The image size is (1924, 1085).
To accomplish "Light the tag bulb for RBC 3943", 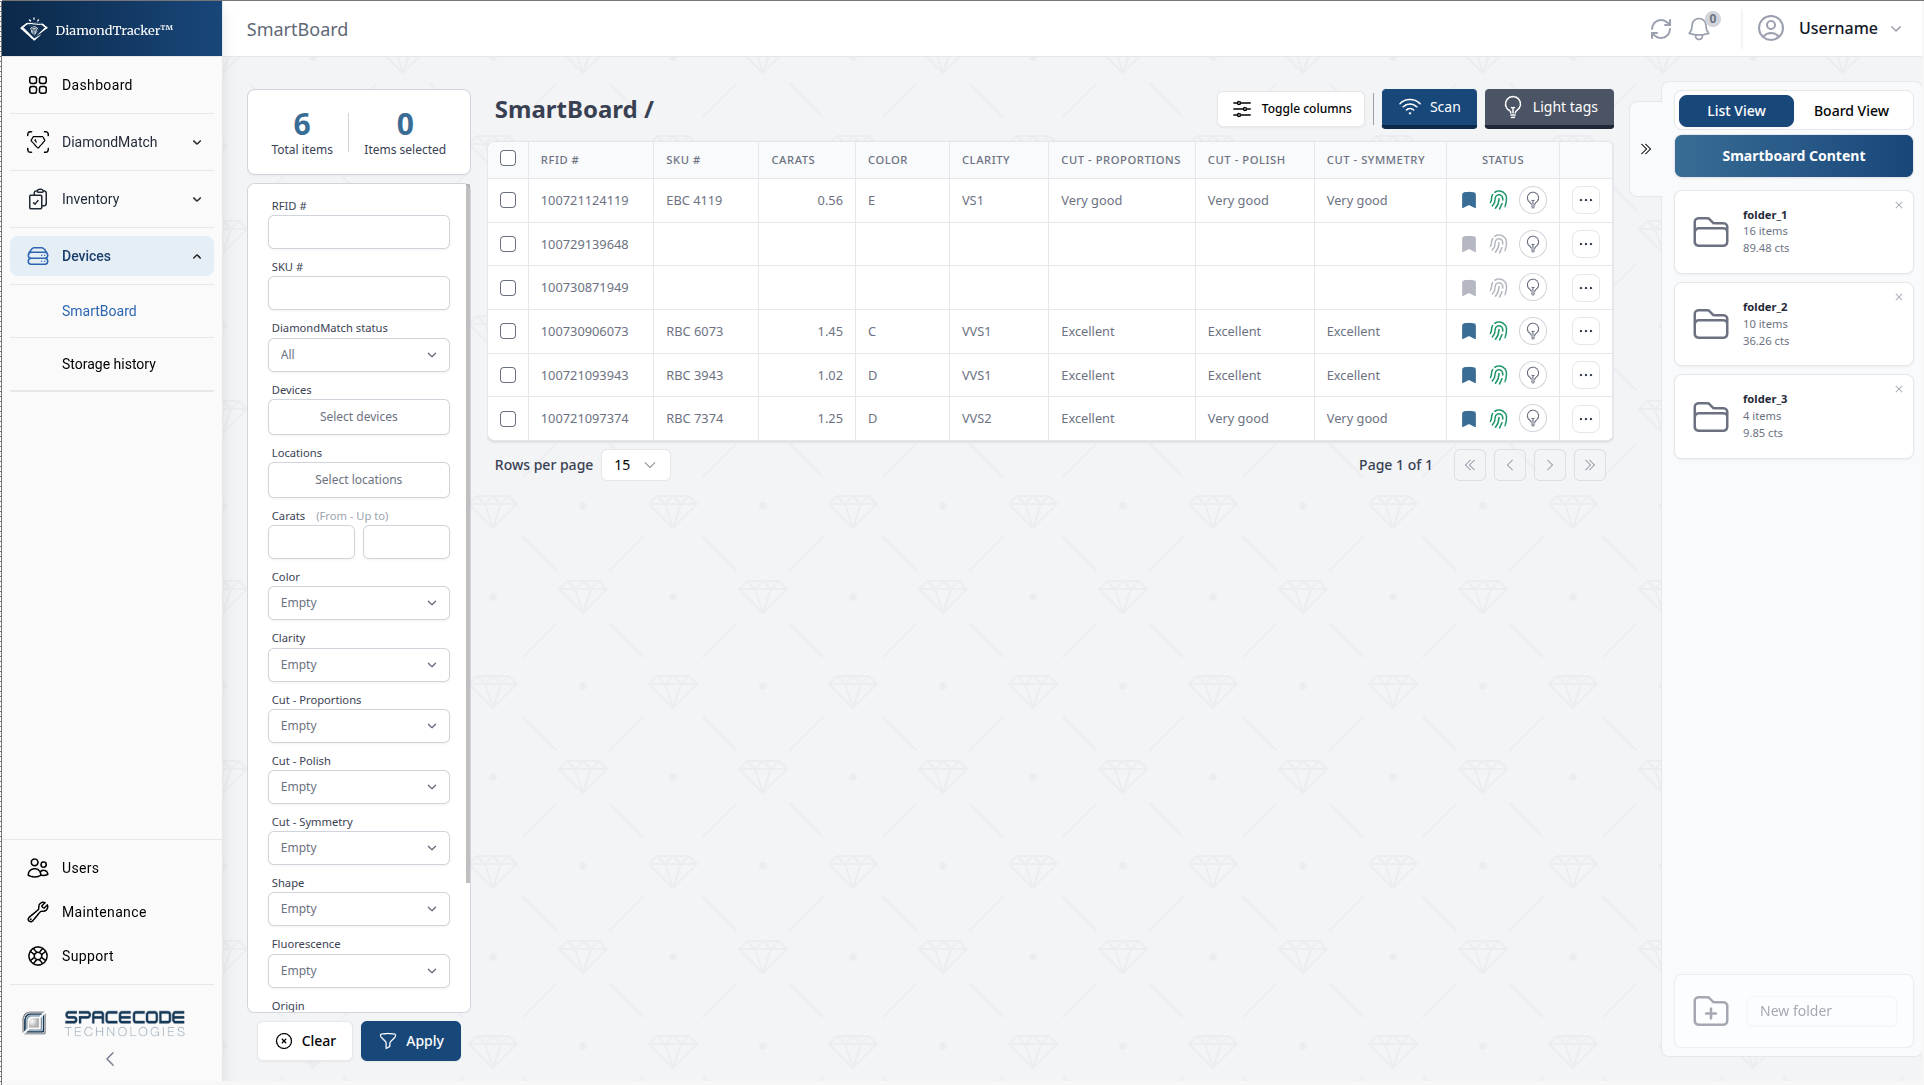I will [x=1532, y=375].
